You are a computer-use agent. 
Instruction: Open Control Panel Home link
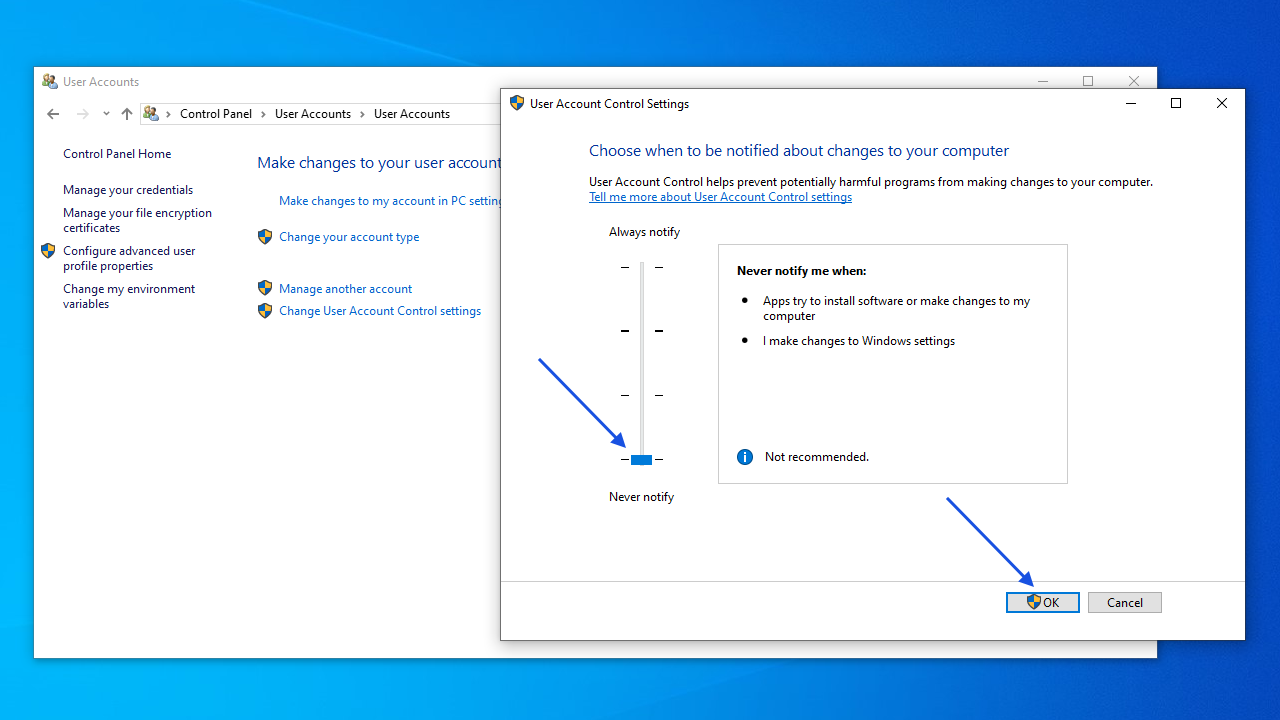tap(117, 154)
